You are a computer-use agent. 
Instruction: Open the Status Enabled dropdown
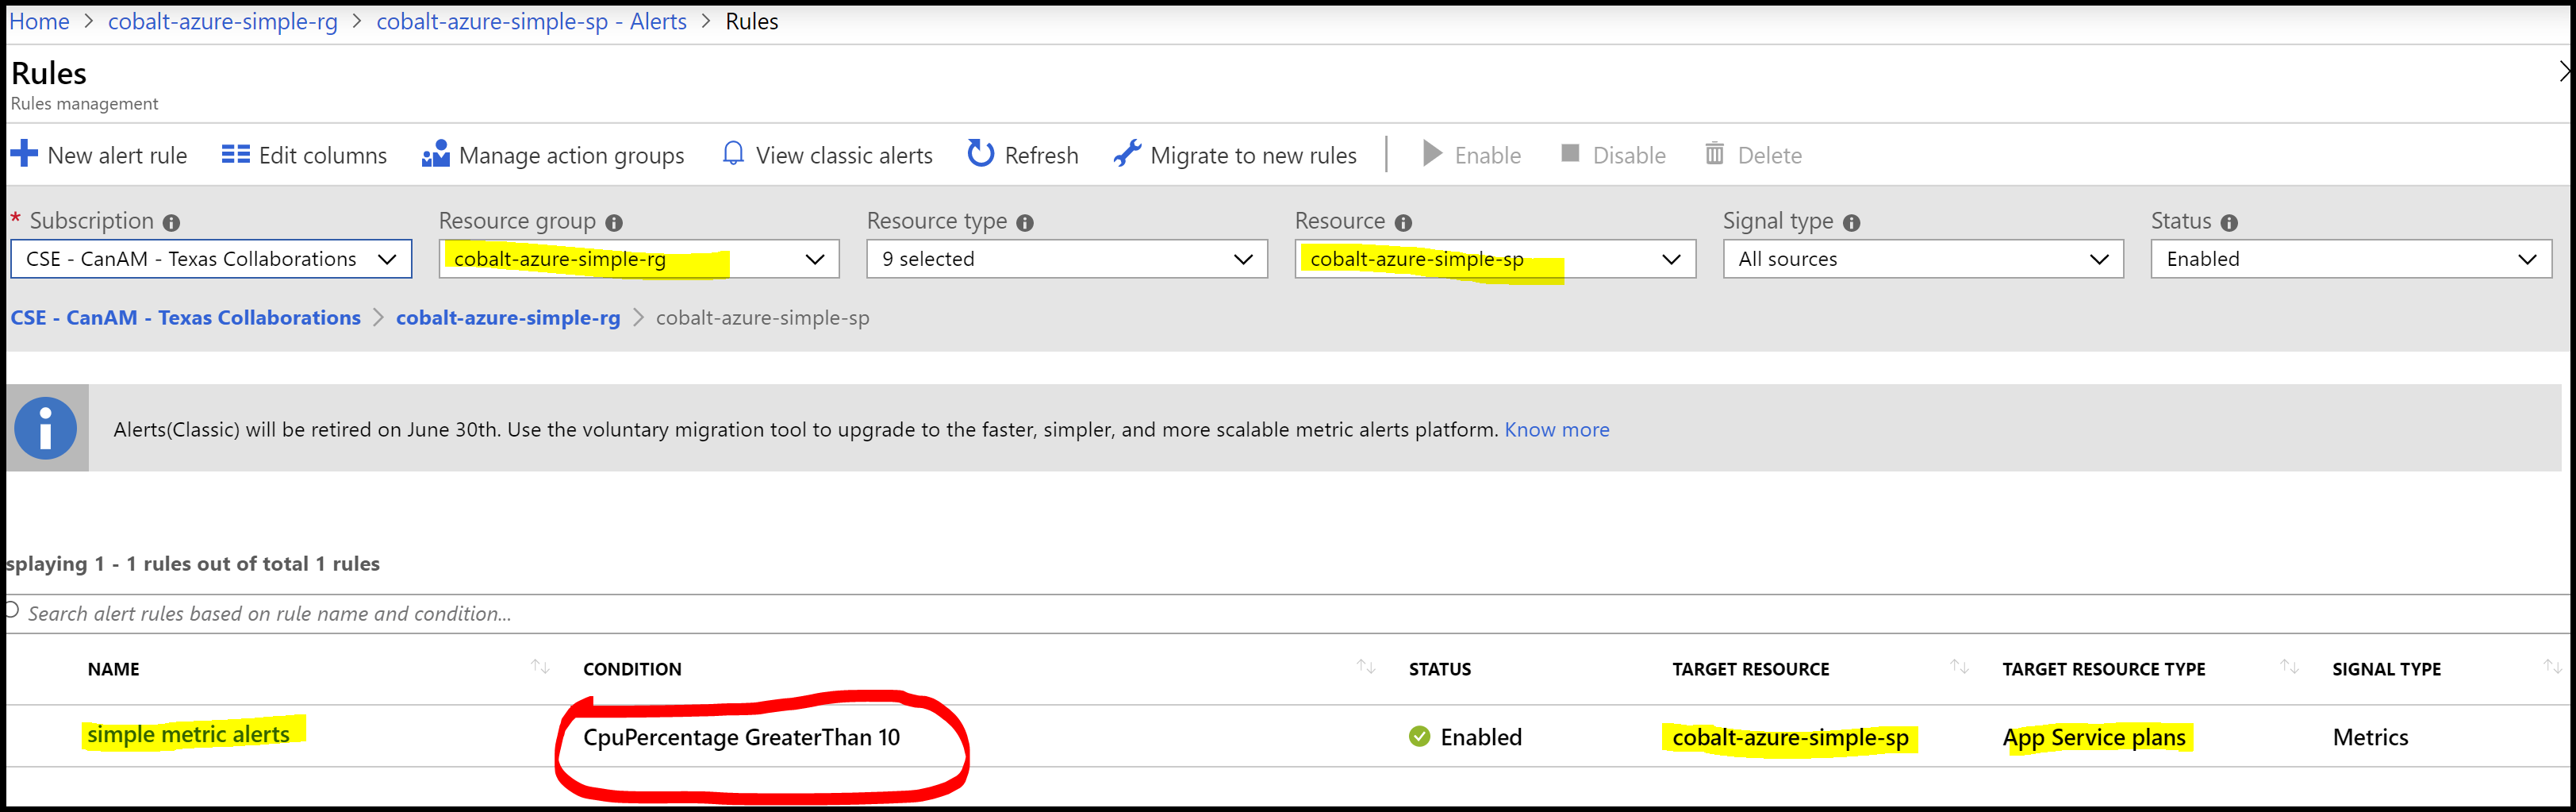(x=2351, y=259)
